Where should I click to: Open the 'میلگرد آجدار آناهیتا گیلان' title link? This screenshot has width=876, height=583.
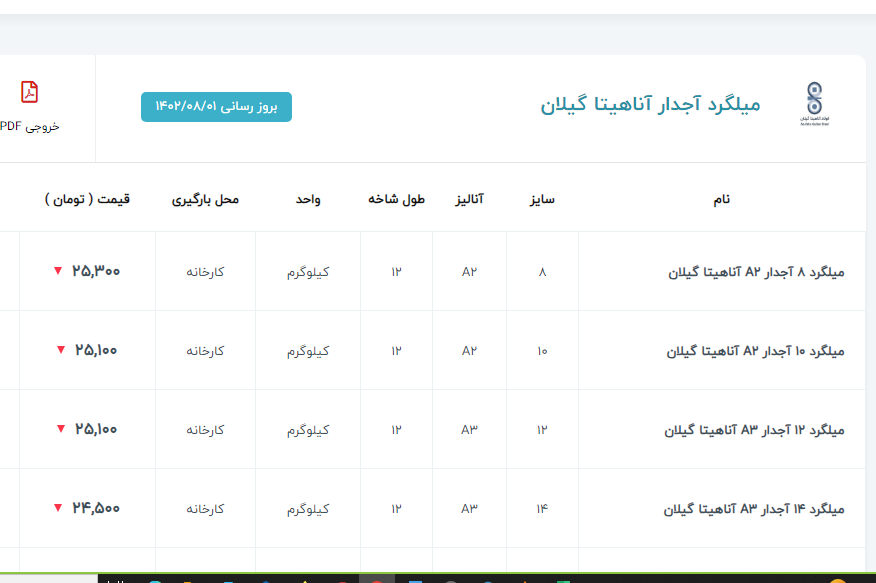[x=650, y=105]
